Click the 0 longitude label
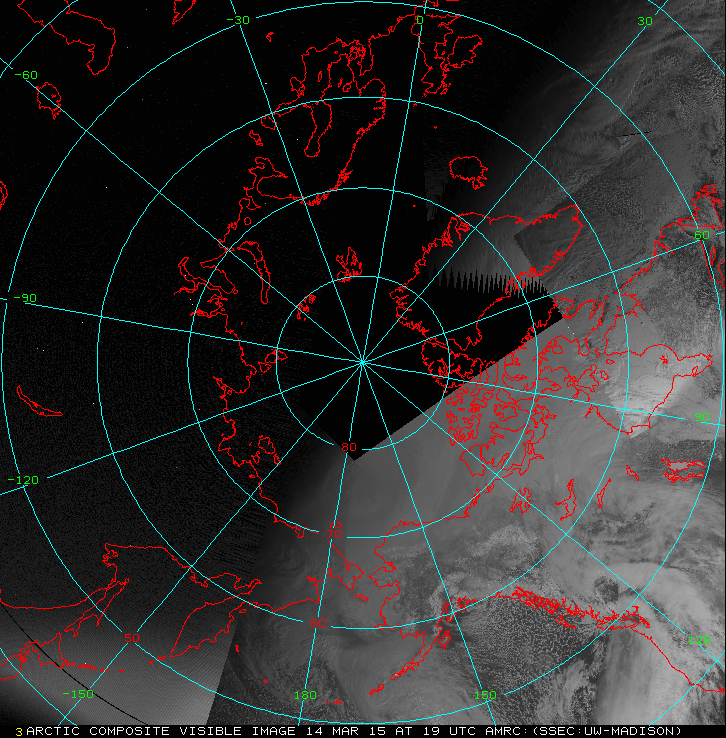The height and width of the screenshot is (738, 726). pos(420,20)
